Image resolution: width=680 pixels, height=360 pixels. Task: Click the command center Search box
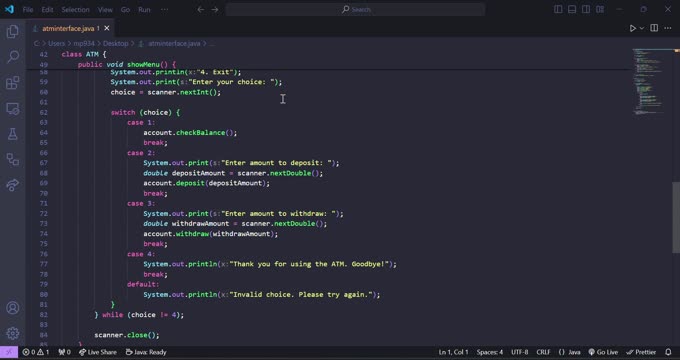click(x=355, y=10)
